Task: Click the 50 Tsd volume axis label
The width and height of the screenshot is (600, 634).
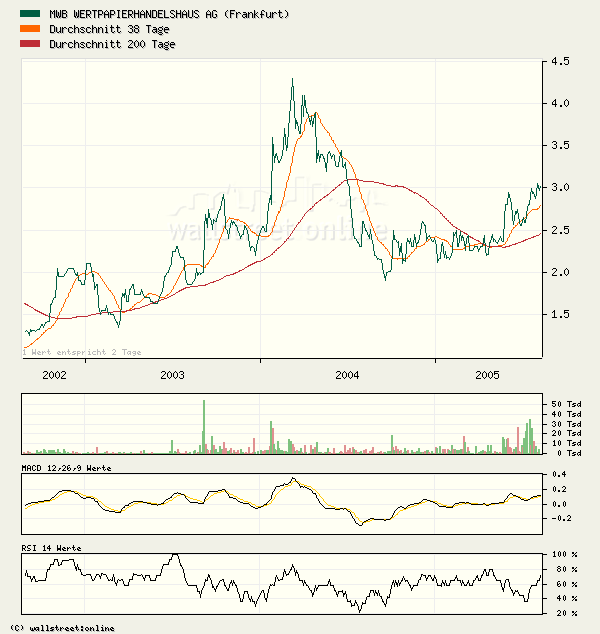Action: coord(566,401)
